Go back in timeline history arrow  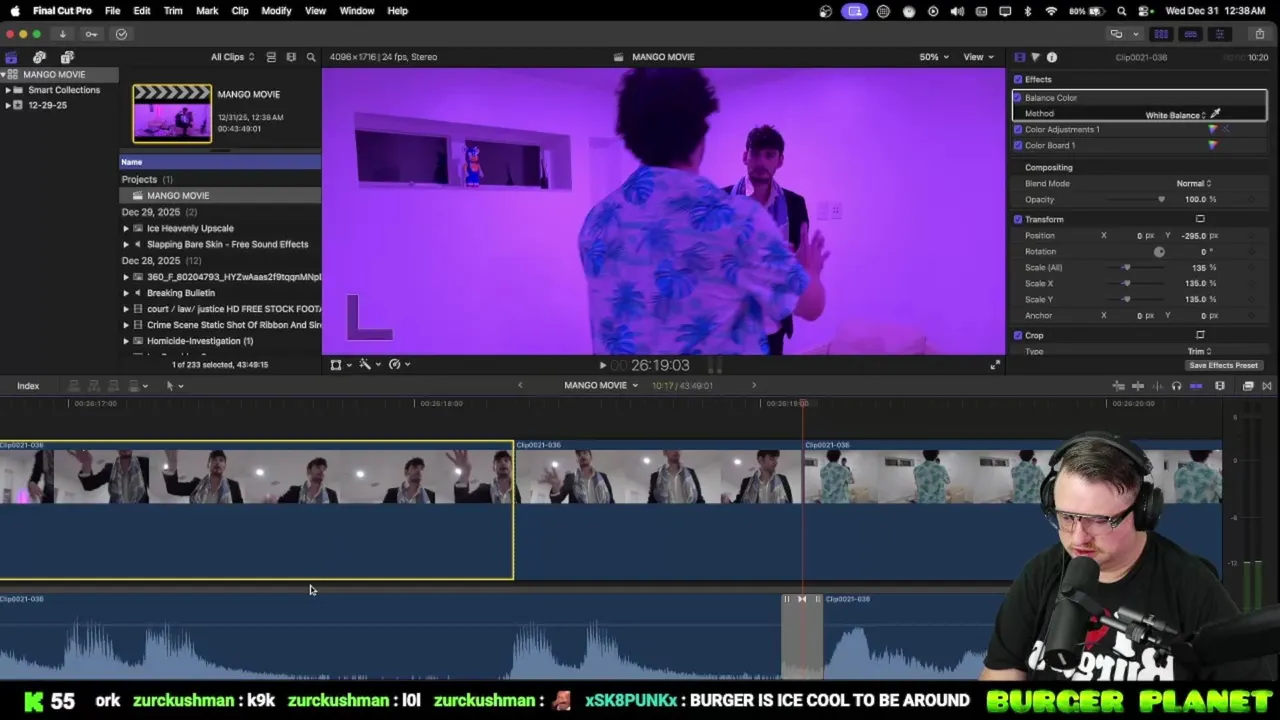click(x=520, y=386)
